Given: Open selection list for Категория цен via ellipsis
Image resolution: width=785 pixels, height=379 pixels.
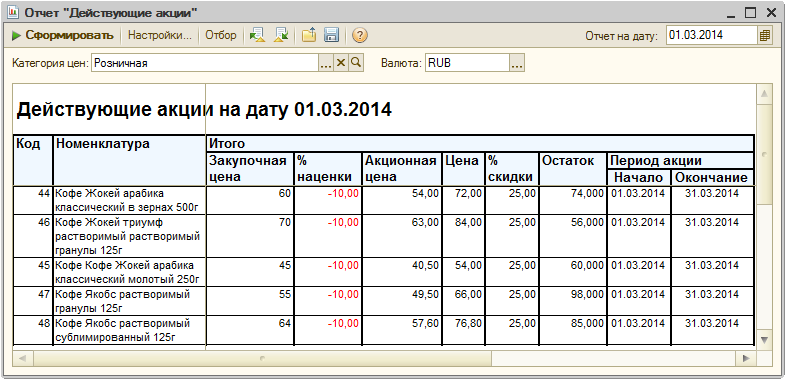Looking at the screenshot, I should [x=325, y=63].
